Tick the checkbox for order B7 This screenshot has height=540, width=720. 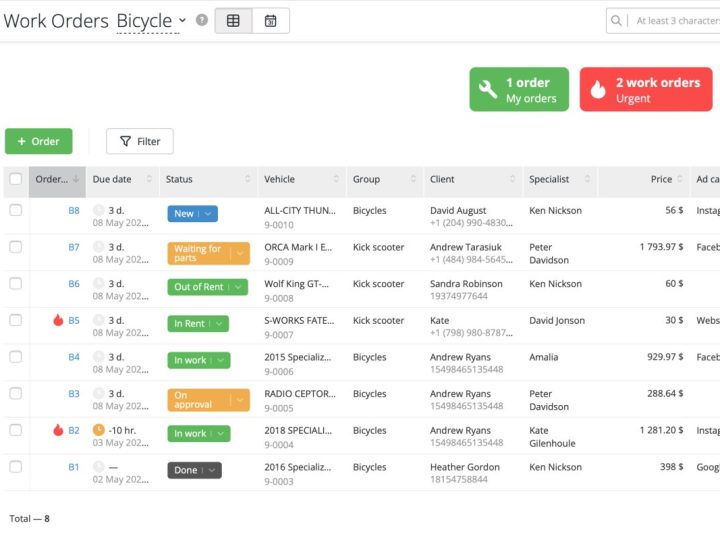(x=16, y=247)
